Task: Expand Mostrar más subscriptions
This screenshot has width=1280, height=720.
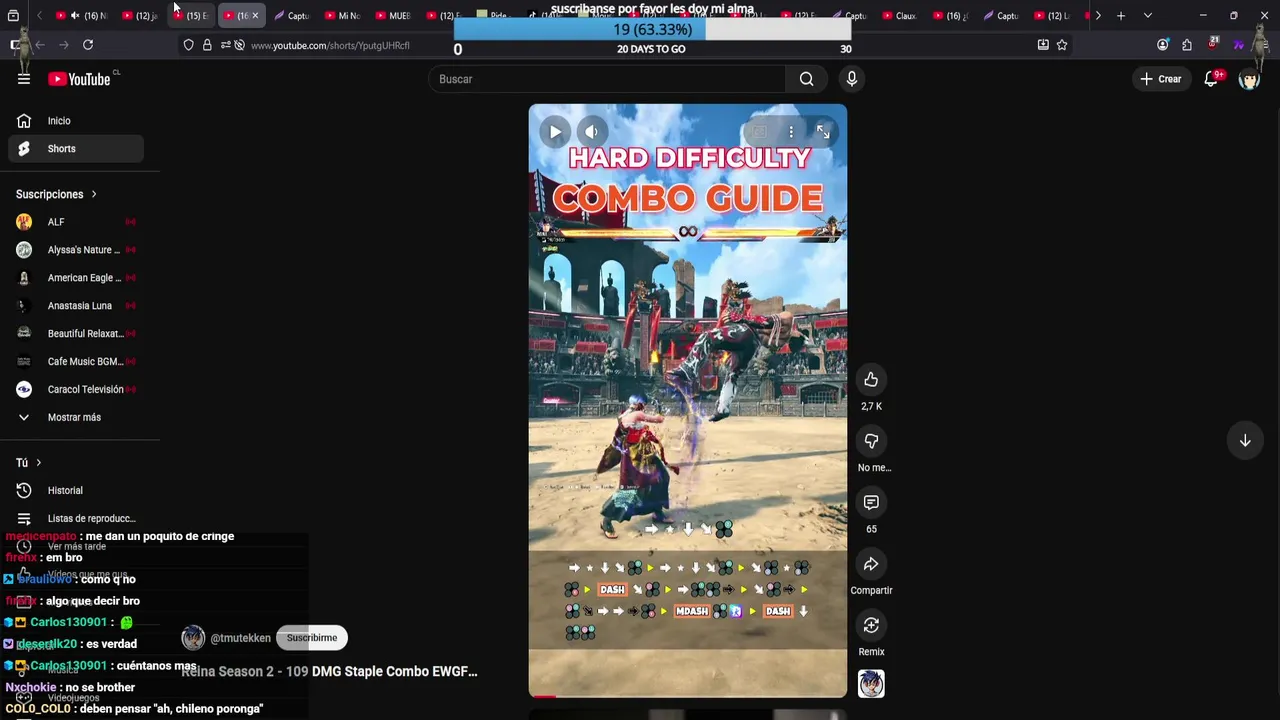Action: point(76,417)
